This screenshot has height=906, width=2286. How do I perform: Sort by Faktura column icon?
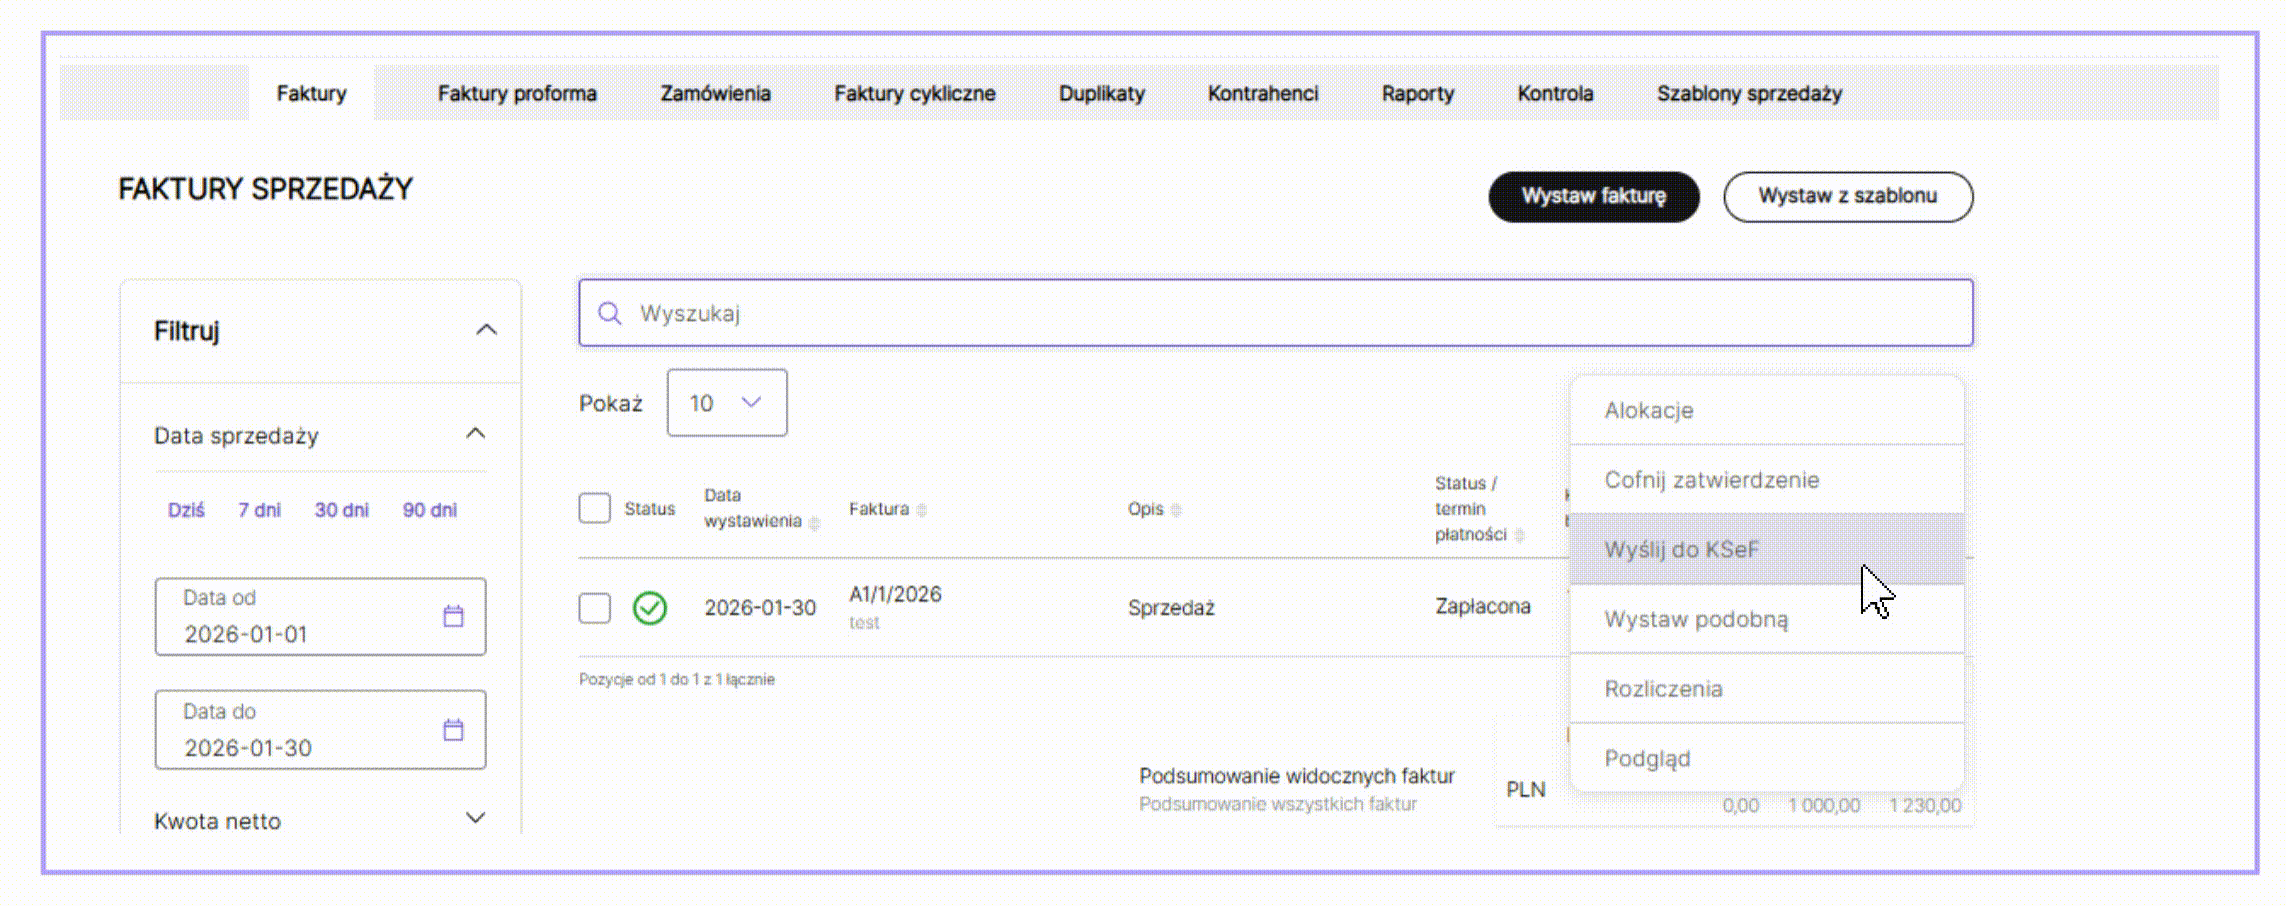coord(921,510)
